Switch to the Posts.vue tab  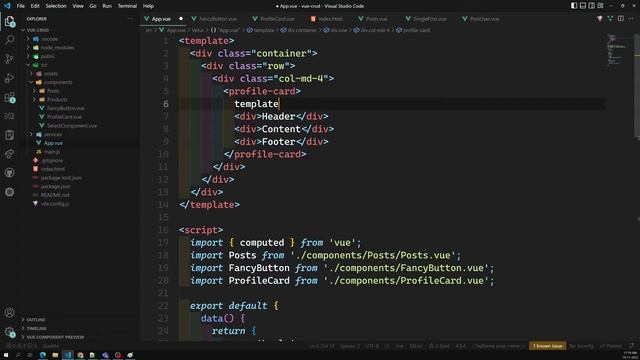376,19
